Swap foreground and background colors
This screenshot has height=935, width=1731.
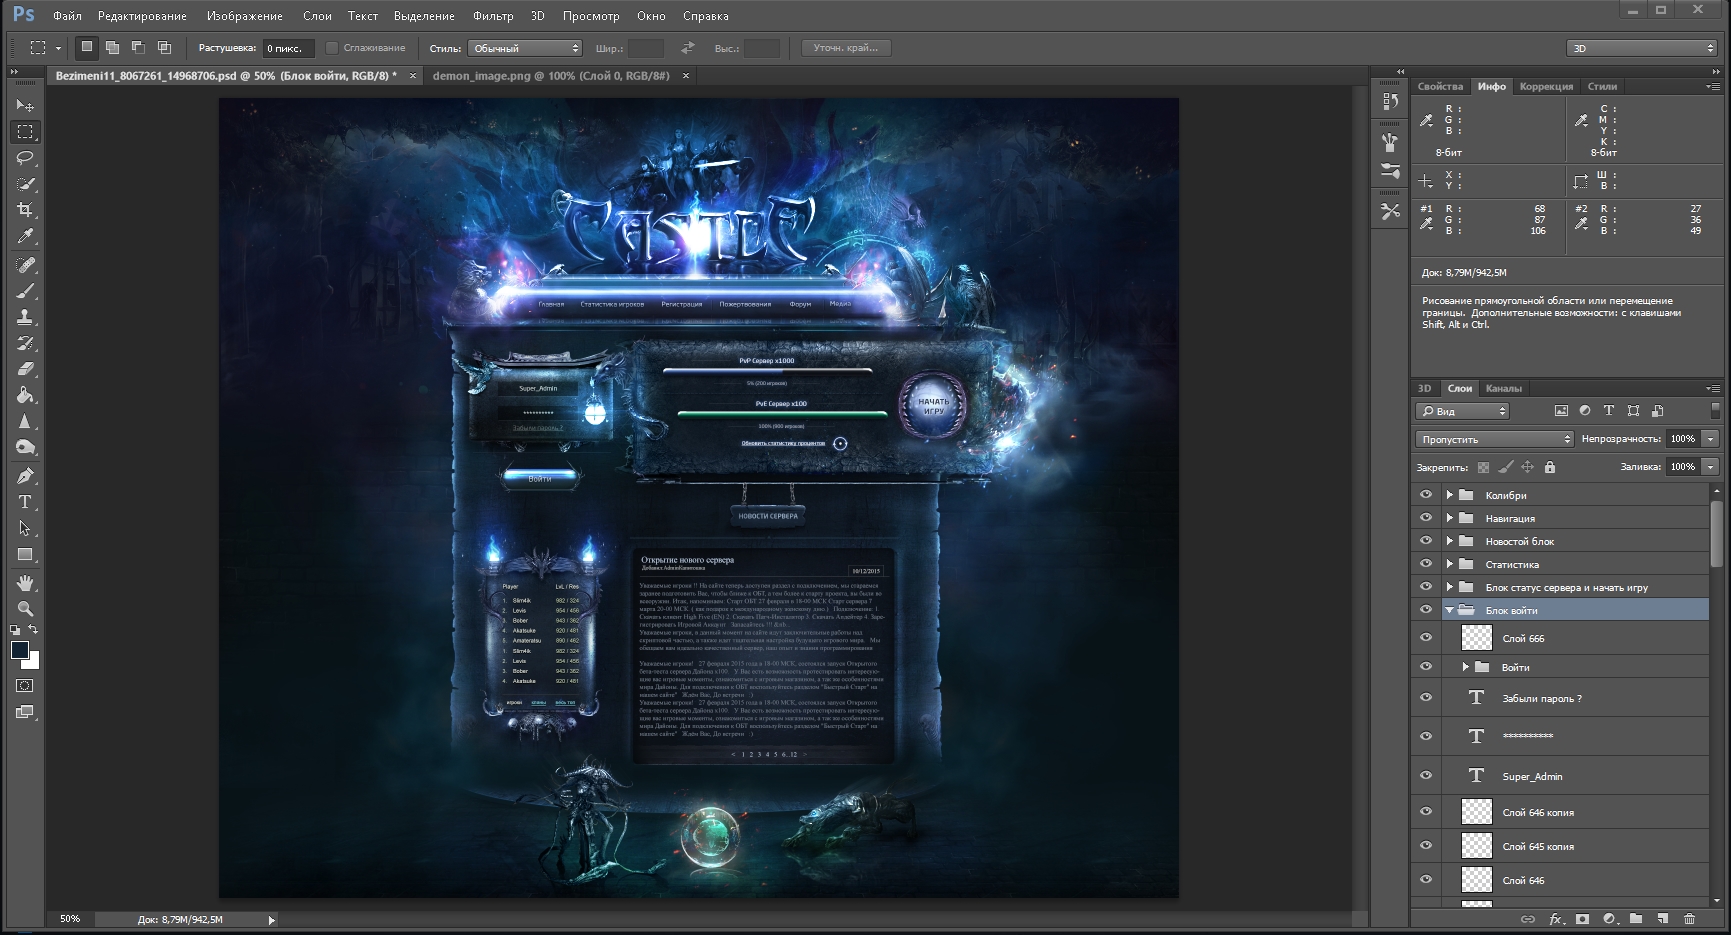33,630
